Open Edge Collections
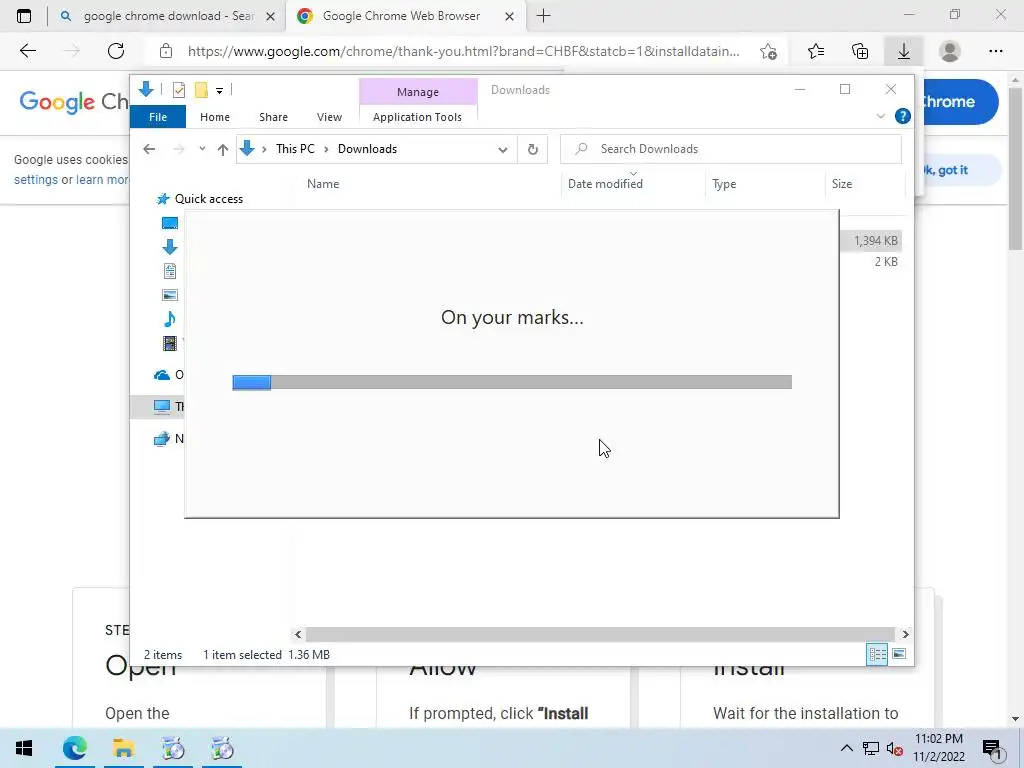The image size is (1024, 768). tap(860, 51)
